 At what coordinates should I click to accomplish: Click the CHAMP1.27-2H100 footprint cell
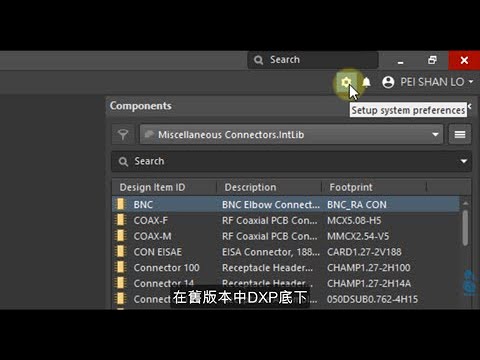369,267
